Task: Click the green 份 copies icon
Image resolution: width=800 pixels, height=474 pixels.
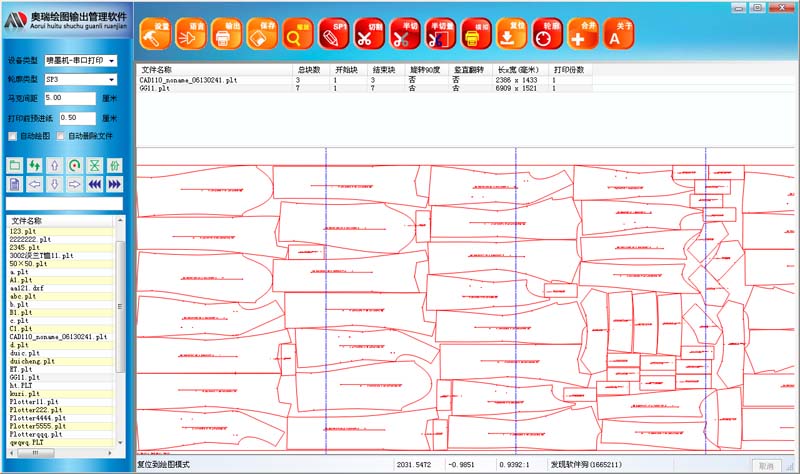Action: 114,165
